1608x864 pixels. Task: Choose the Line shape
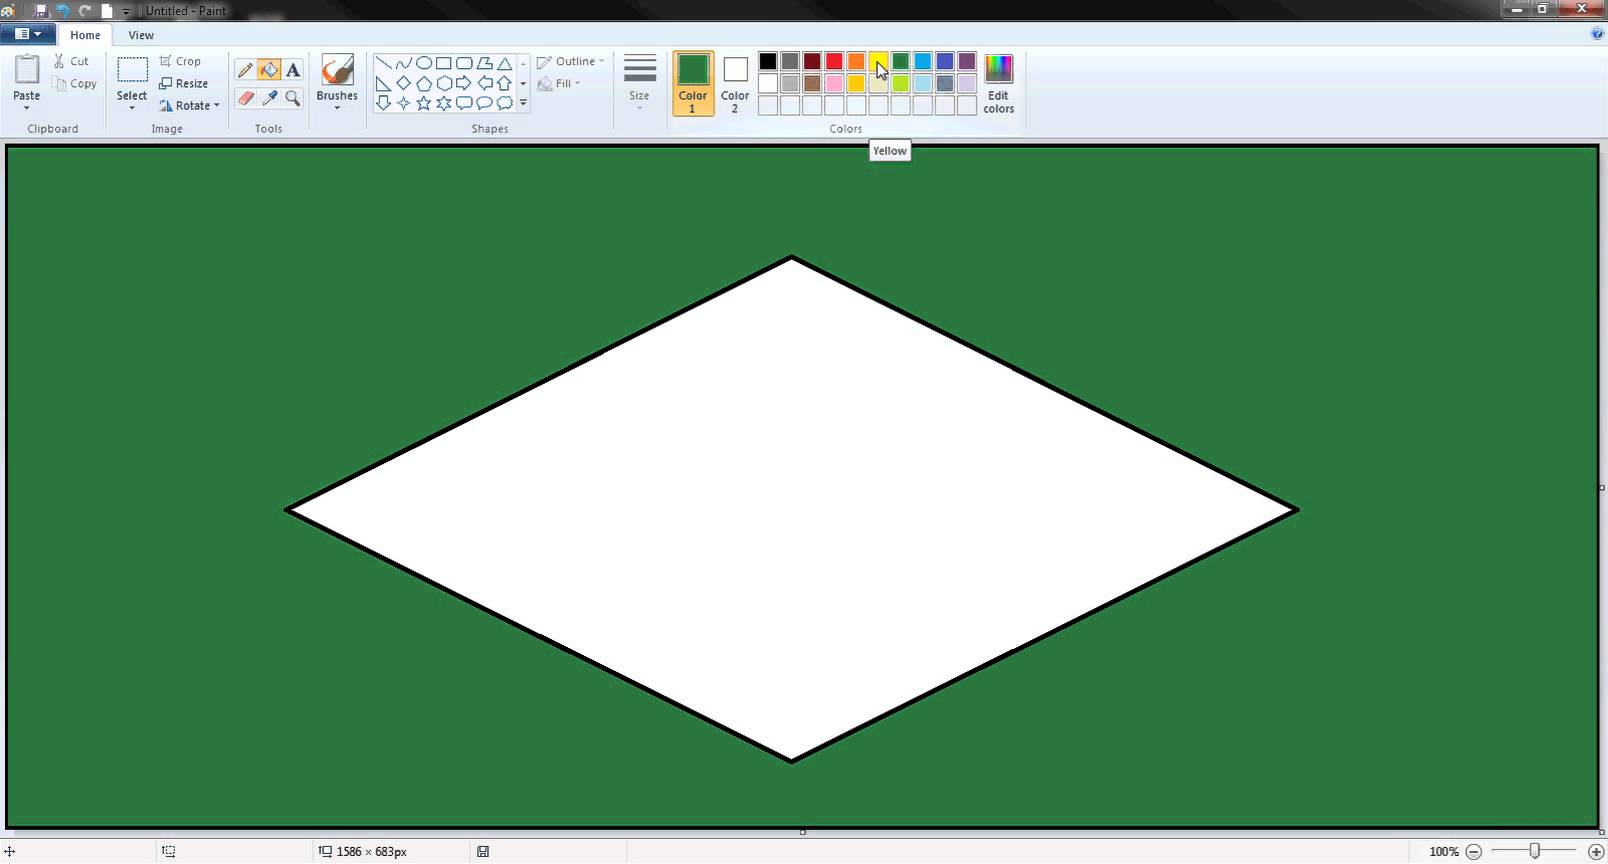point(383,63)
